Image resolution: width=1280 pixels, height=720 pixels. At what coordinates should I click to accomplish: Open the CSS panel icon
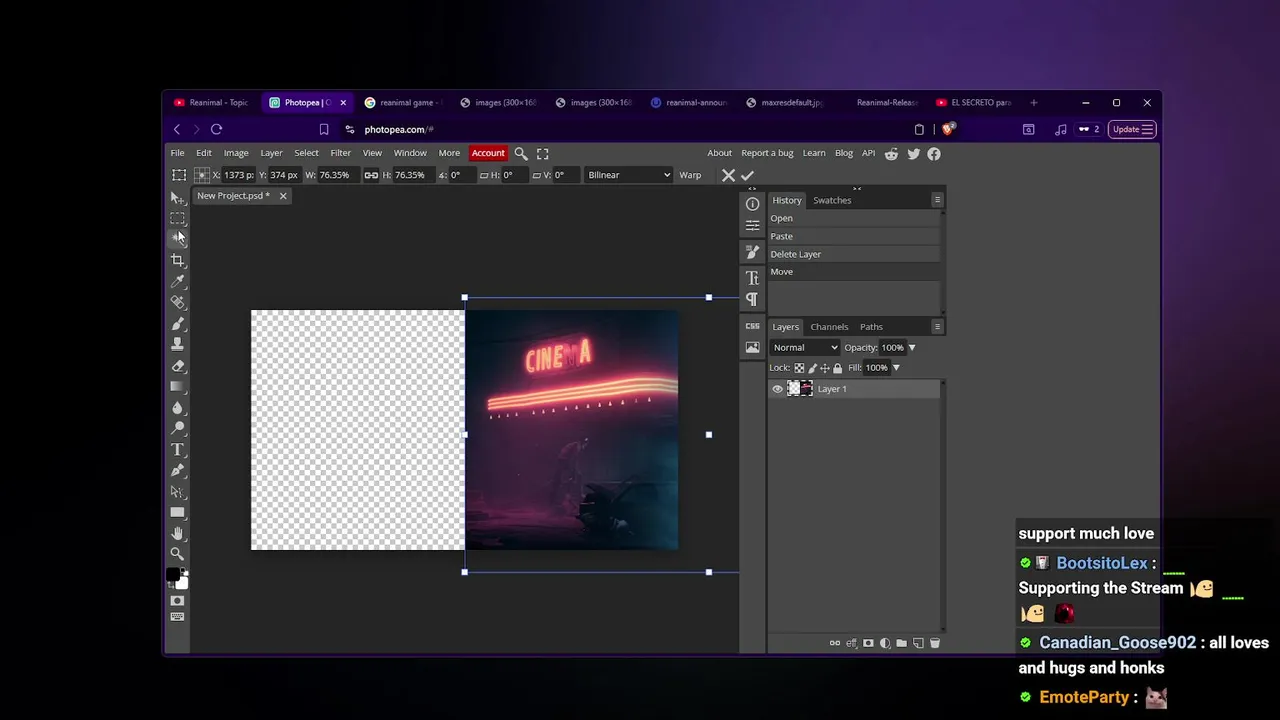tap(752, 326)
